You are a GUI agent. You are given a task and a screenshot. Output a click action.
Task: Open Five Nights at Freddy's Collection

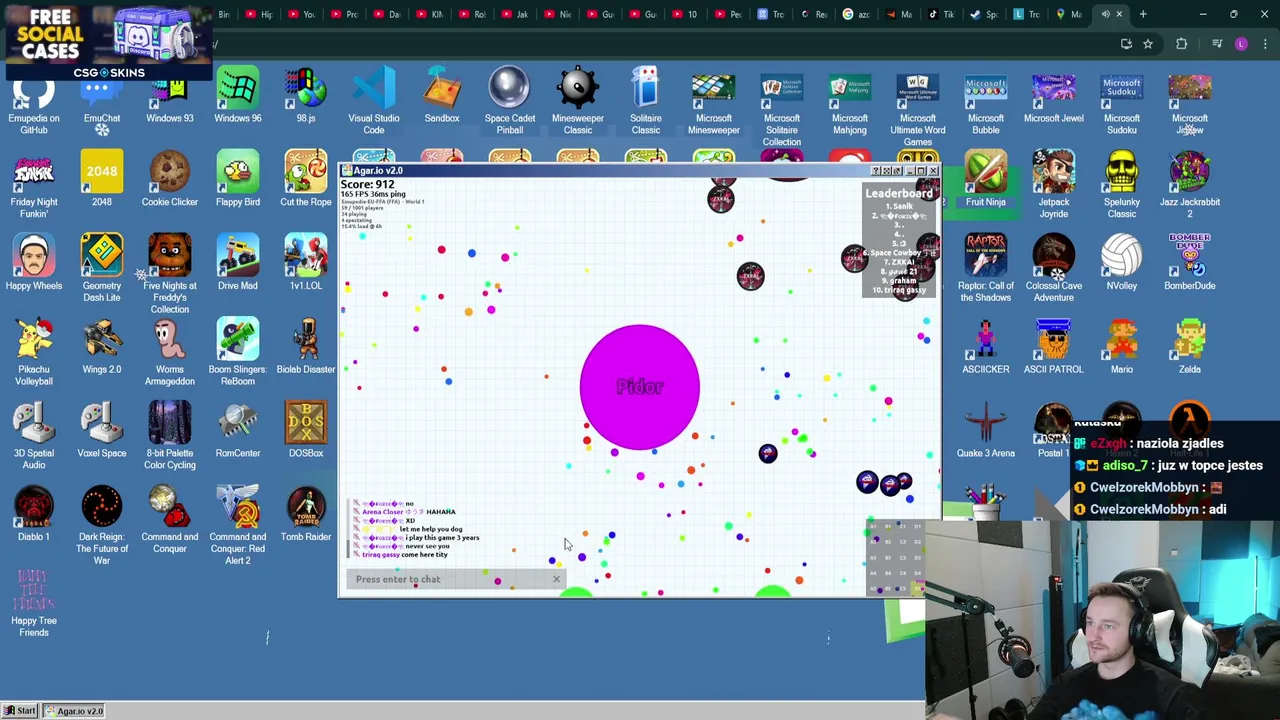point(170,275)
